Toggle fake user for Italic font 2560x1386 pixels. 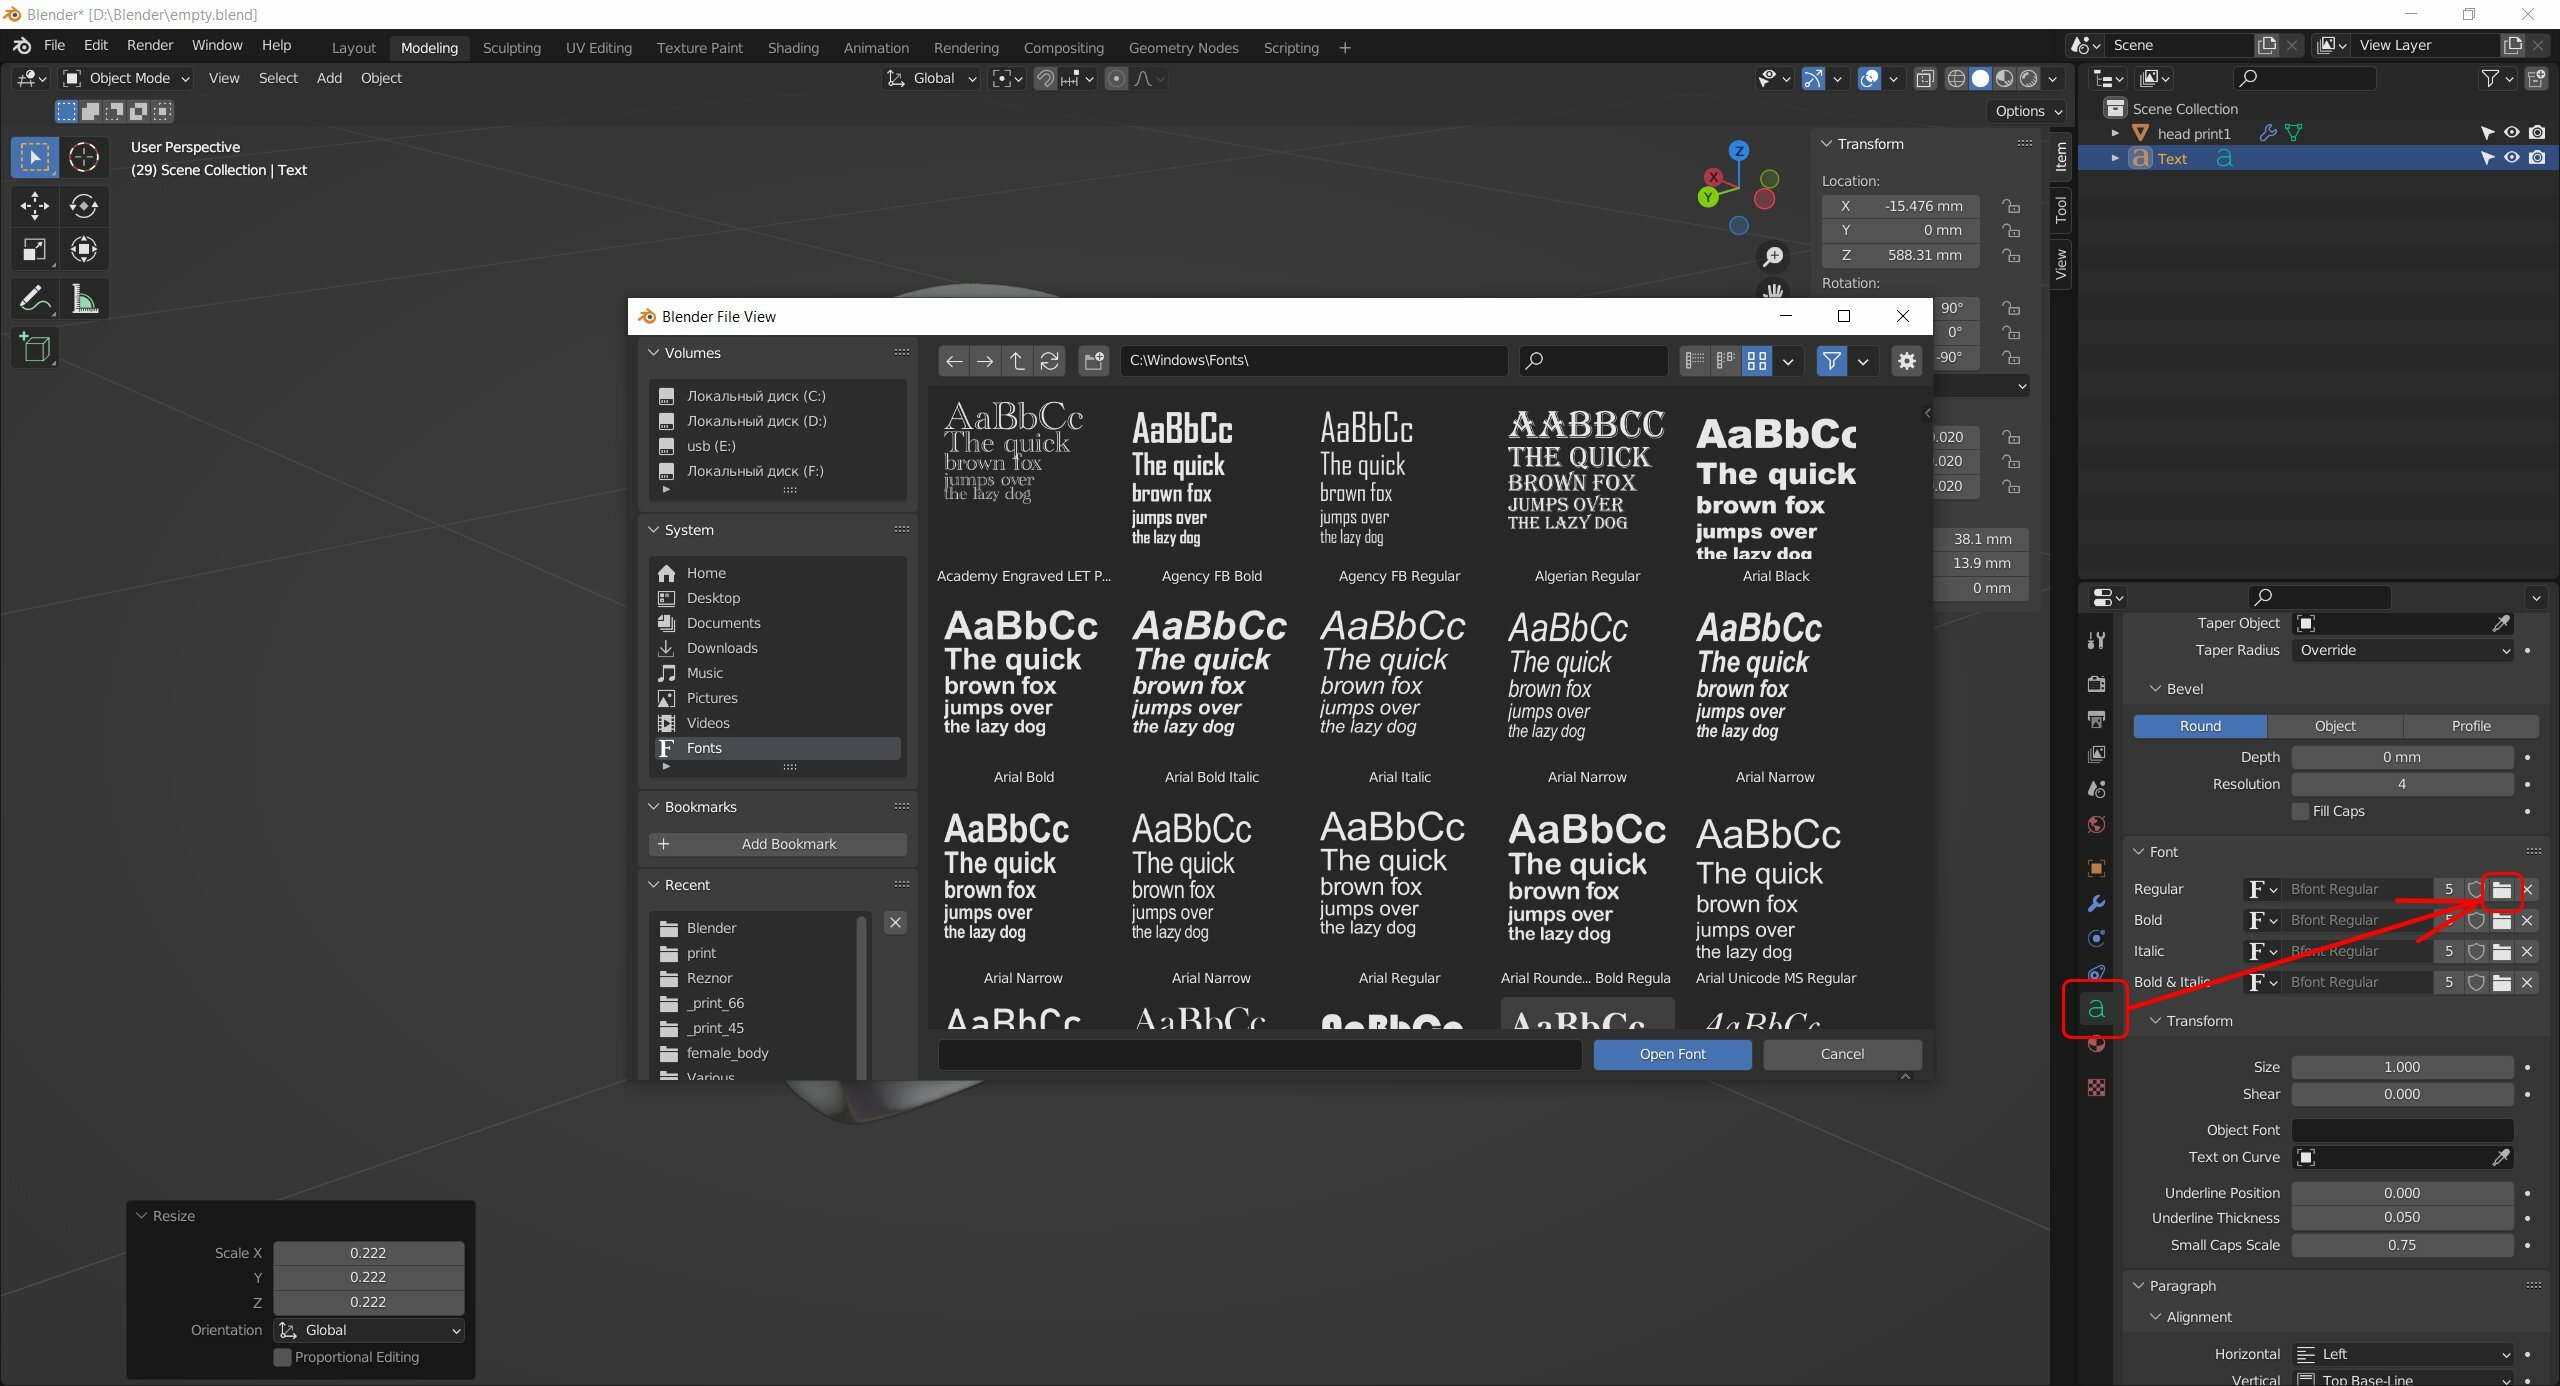click(2476, 952)
